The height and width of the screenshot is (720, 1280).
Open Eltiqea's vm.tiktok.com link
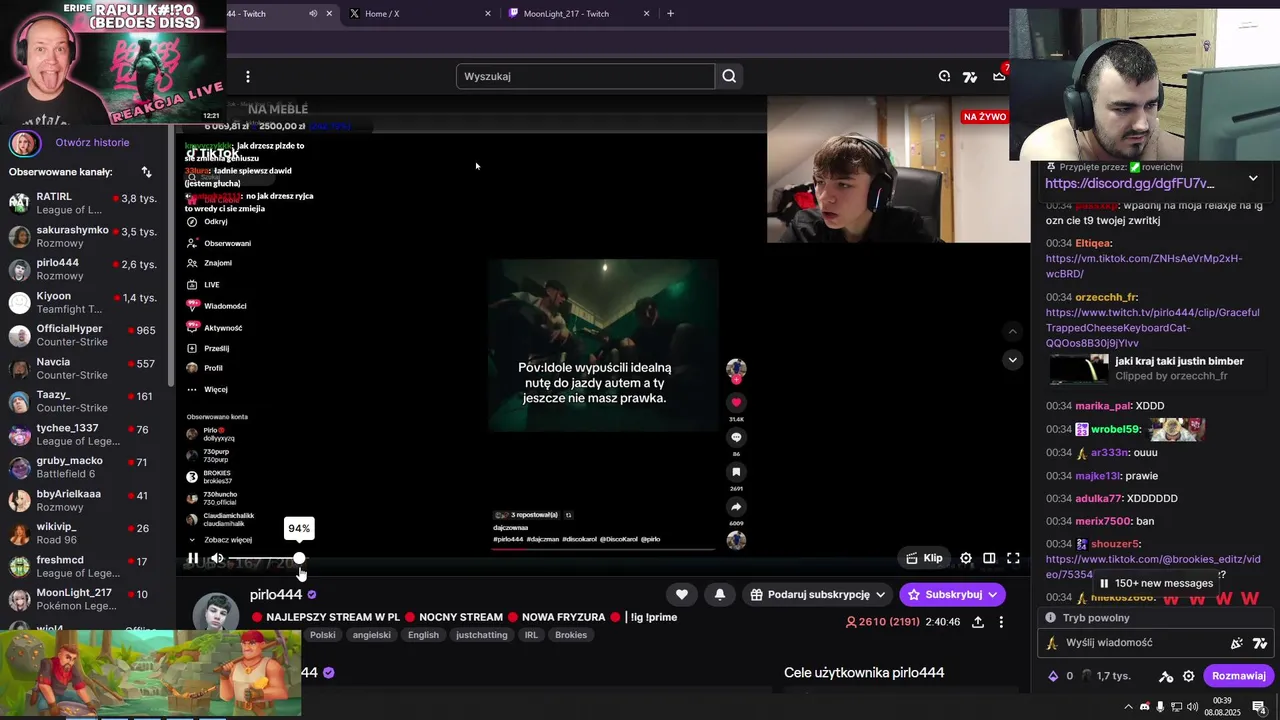click(x=1144, y=266)
